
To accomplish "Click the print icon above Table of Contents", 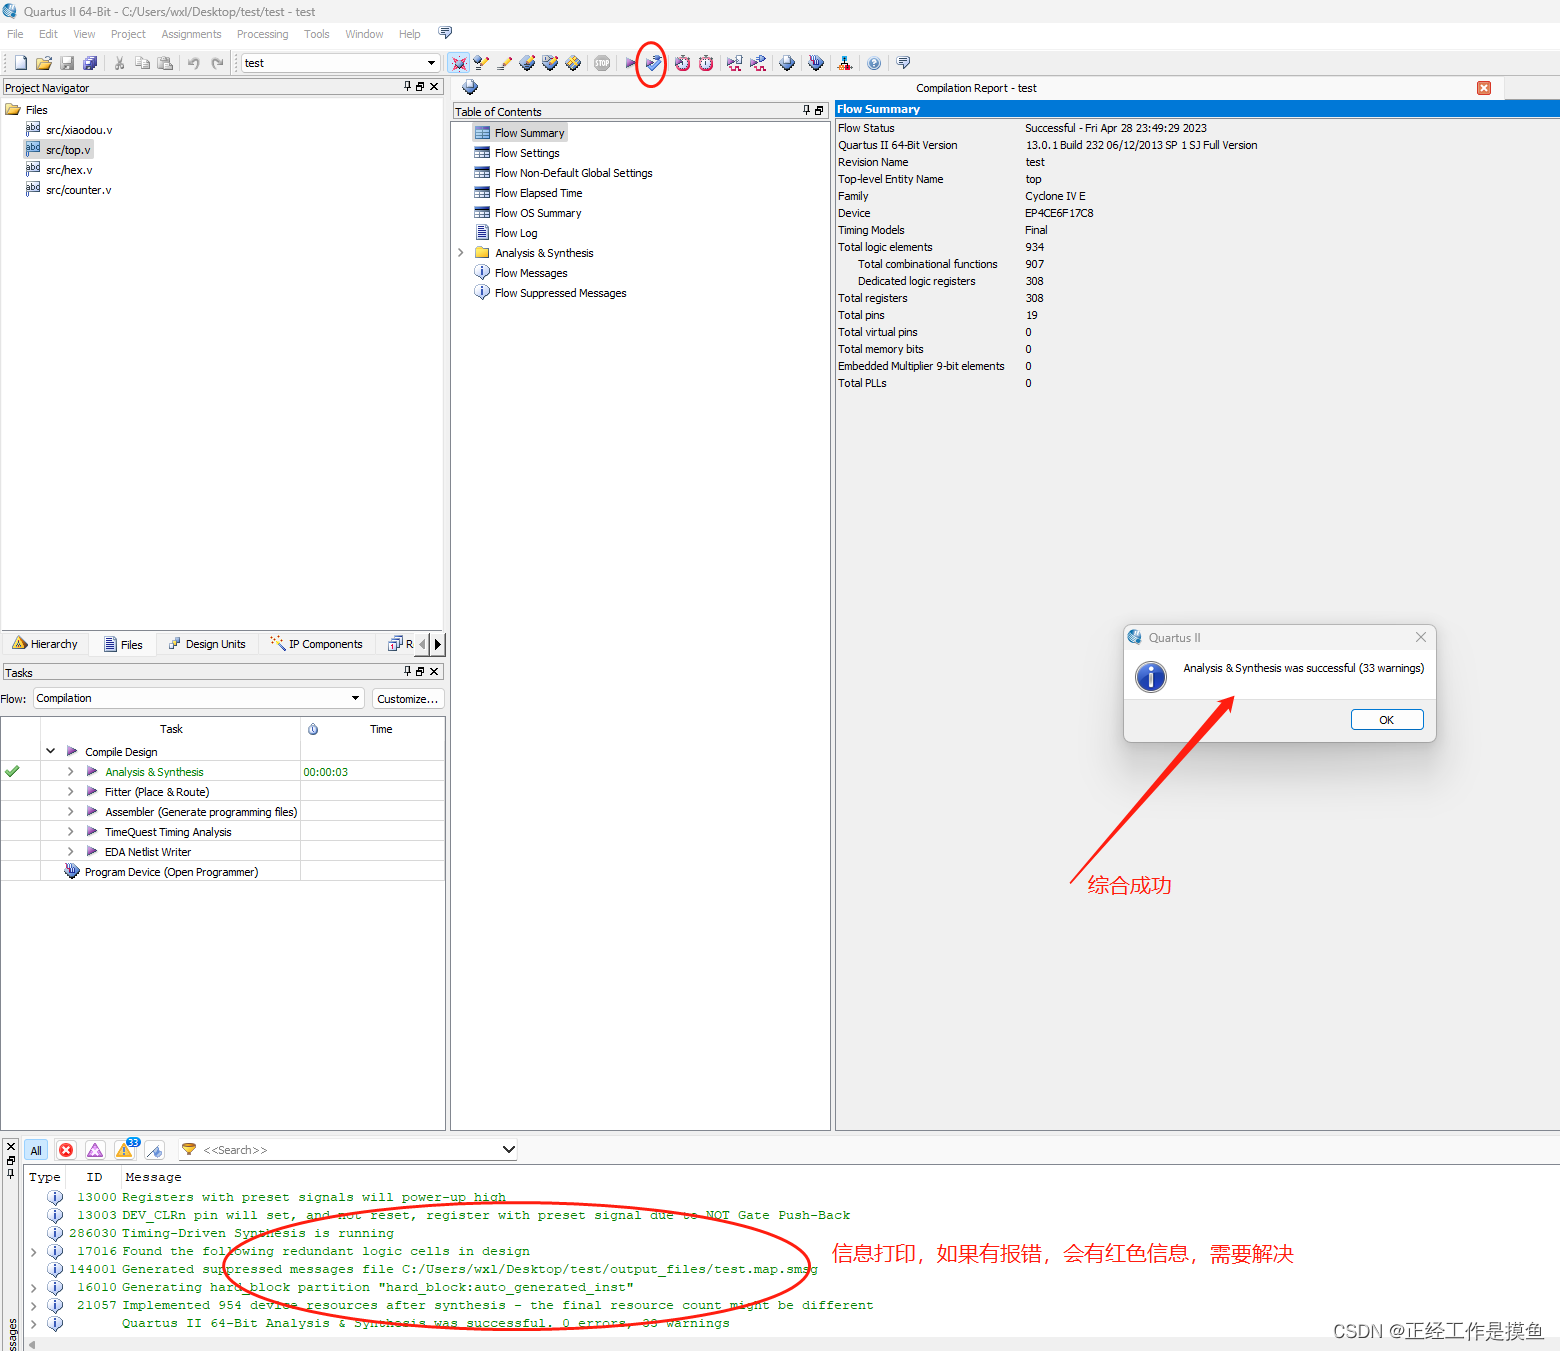I will (470, 88).
